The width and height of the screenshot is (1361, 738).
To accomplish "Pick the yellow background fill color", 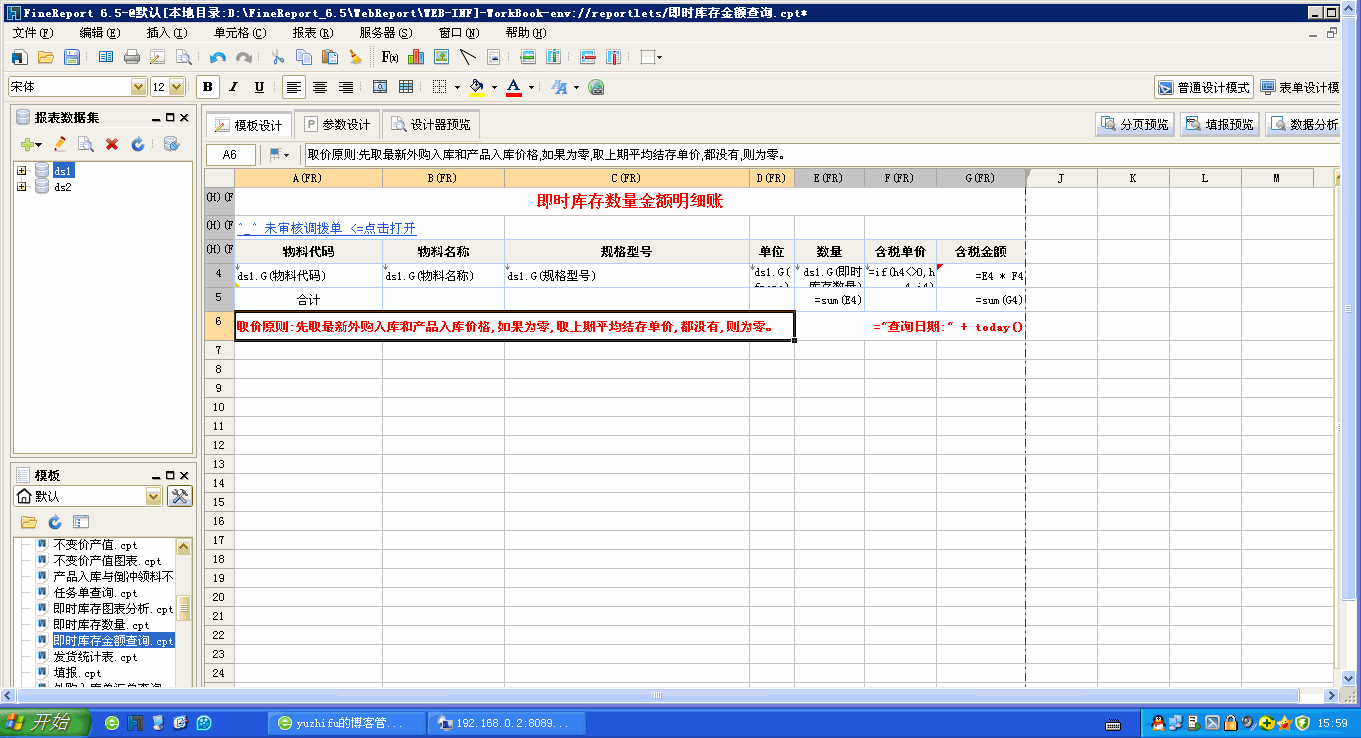I will point(478,87).
